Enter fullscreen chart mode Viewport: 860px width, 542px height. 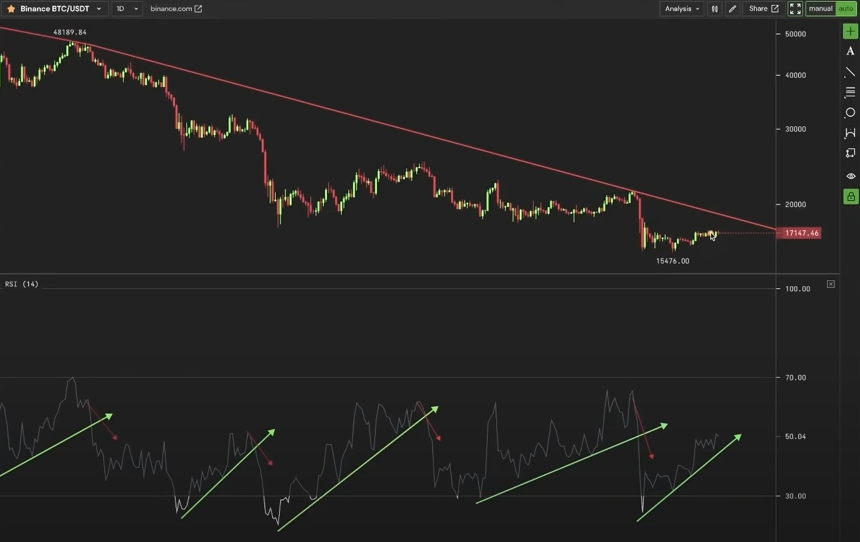(795, 9)
